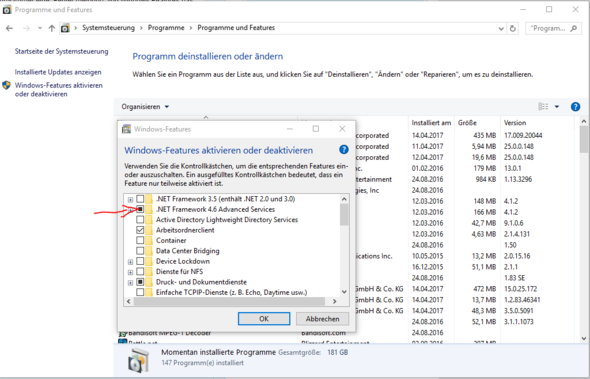590x379 pixels.
Task: Toggle Einfache TCPIP-Dienste checkbox
Action: coord(140,292)
